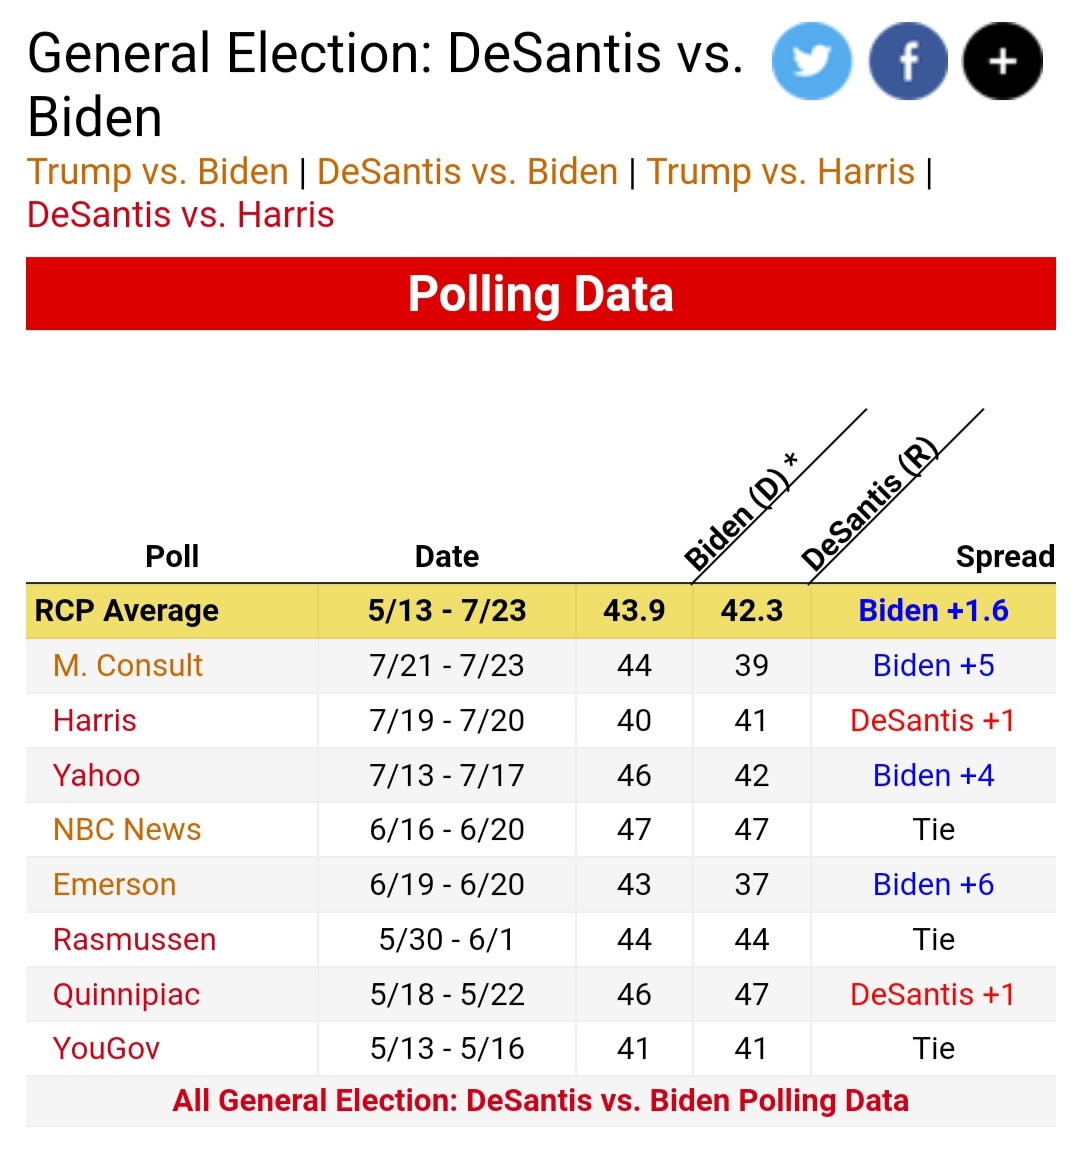Click the Spread column header
Image resolution: width=1080 pixels, height=1168 pixels.
pyautogui.click(x=1004, y=557)
